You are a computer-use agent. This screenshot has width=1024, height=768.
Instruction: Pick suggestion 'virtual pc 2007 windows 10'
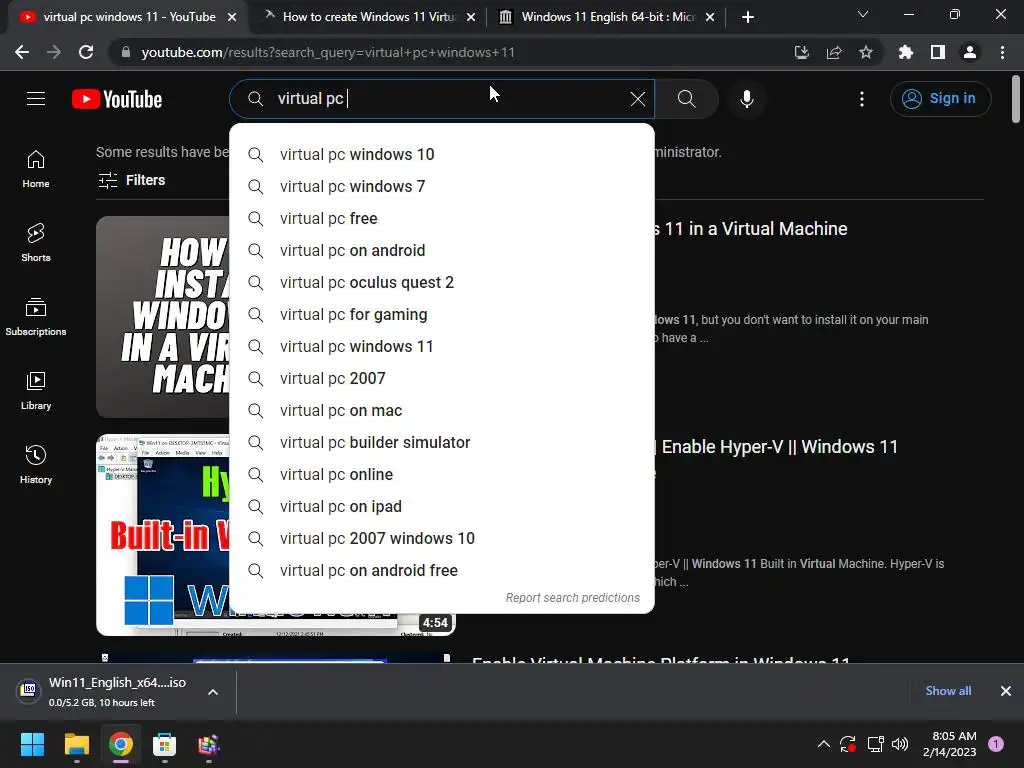[x=442, y=539]
